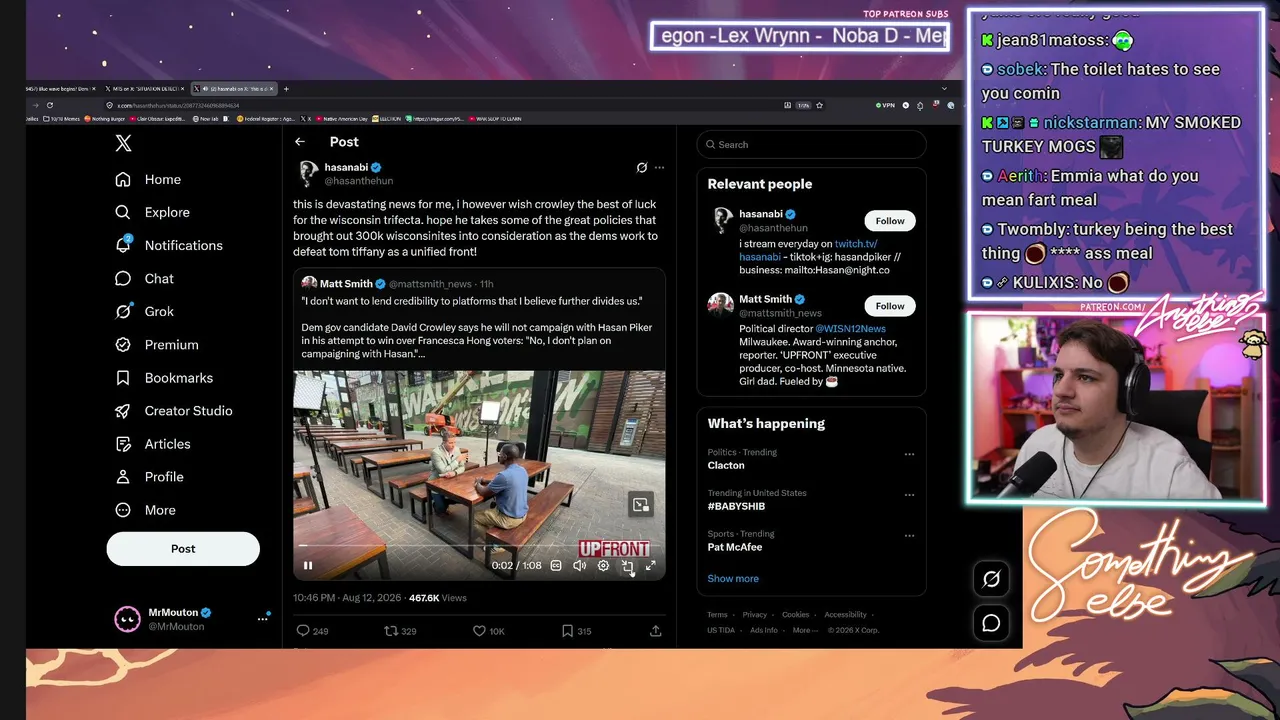Screen dimensions: 1280x720
Task: Open Notifications in the sidebar
Action: coord(168,245)
